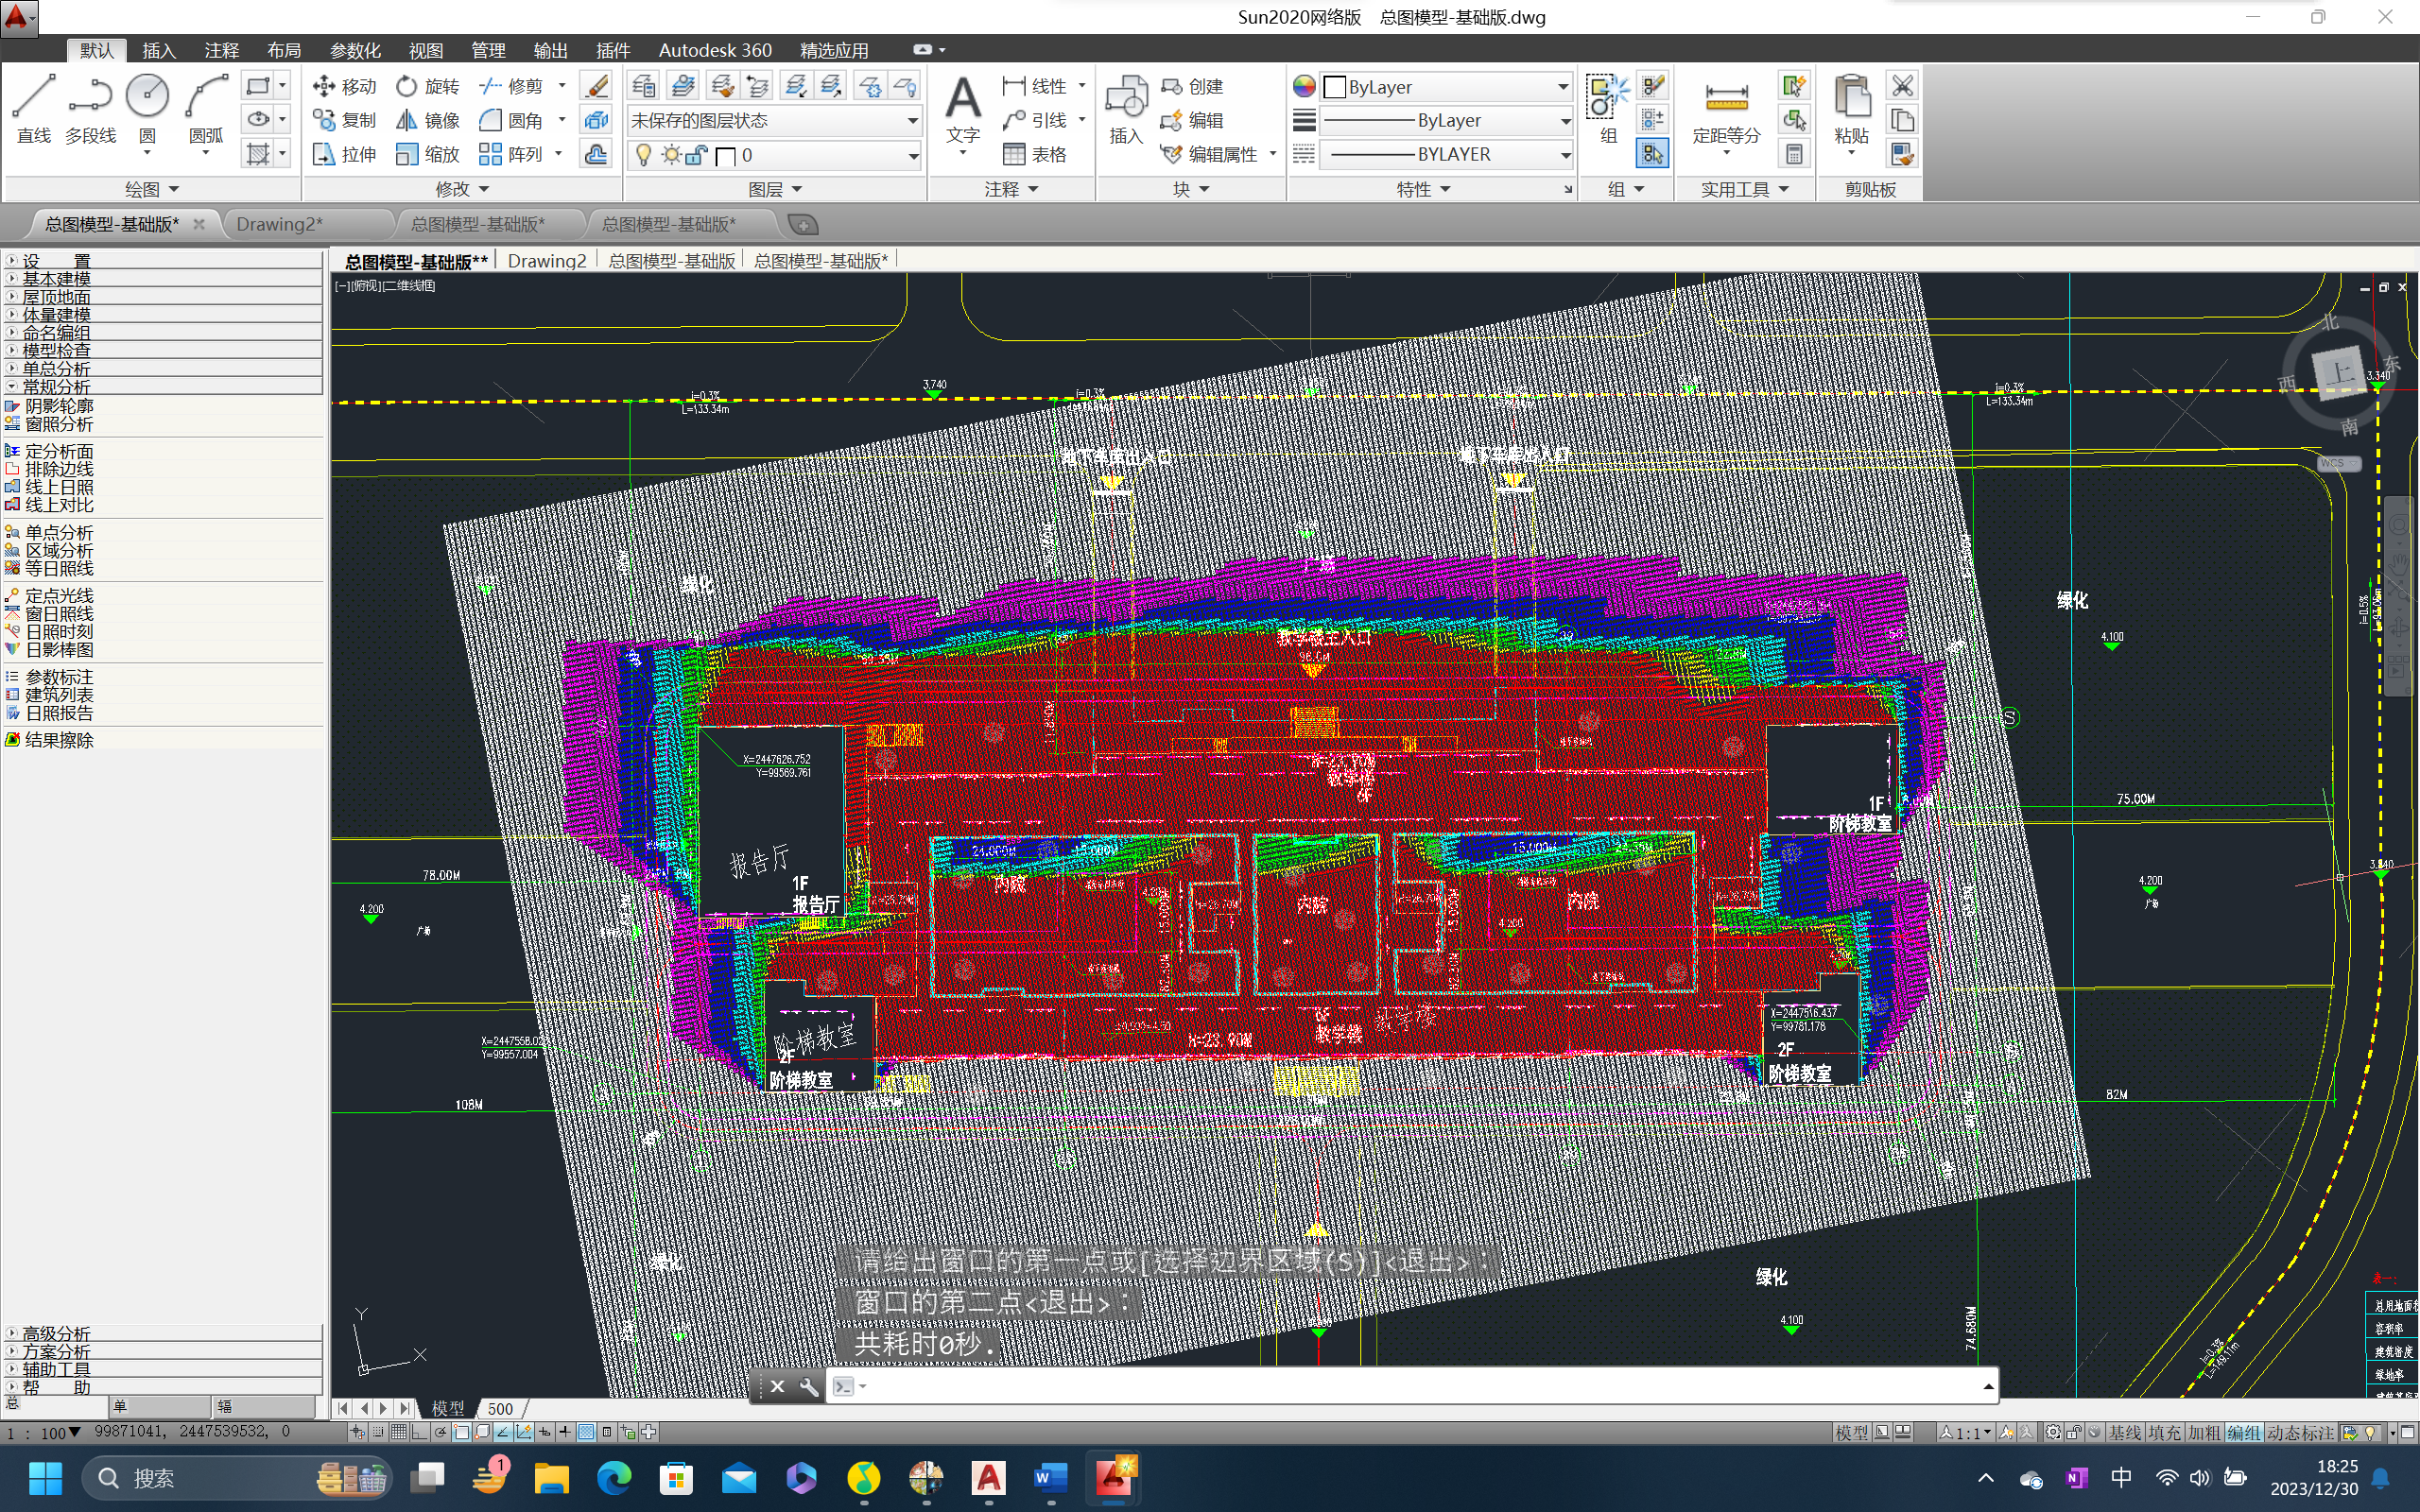
Task: Click the command line input field
Action: click(x=1400, y=1386)
